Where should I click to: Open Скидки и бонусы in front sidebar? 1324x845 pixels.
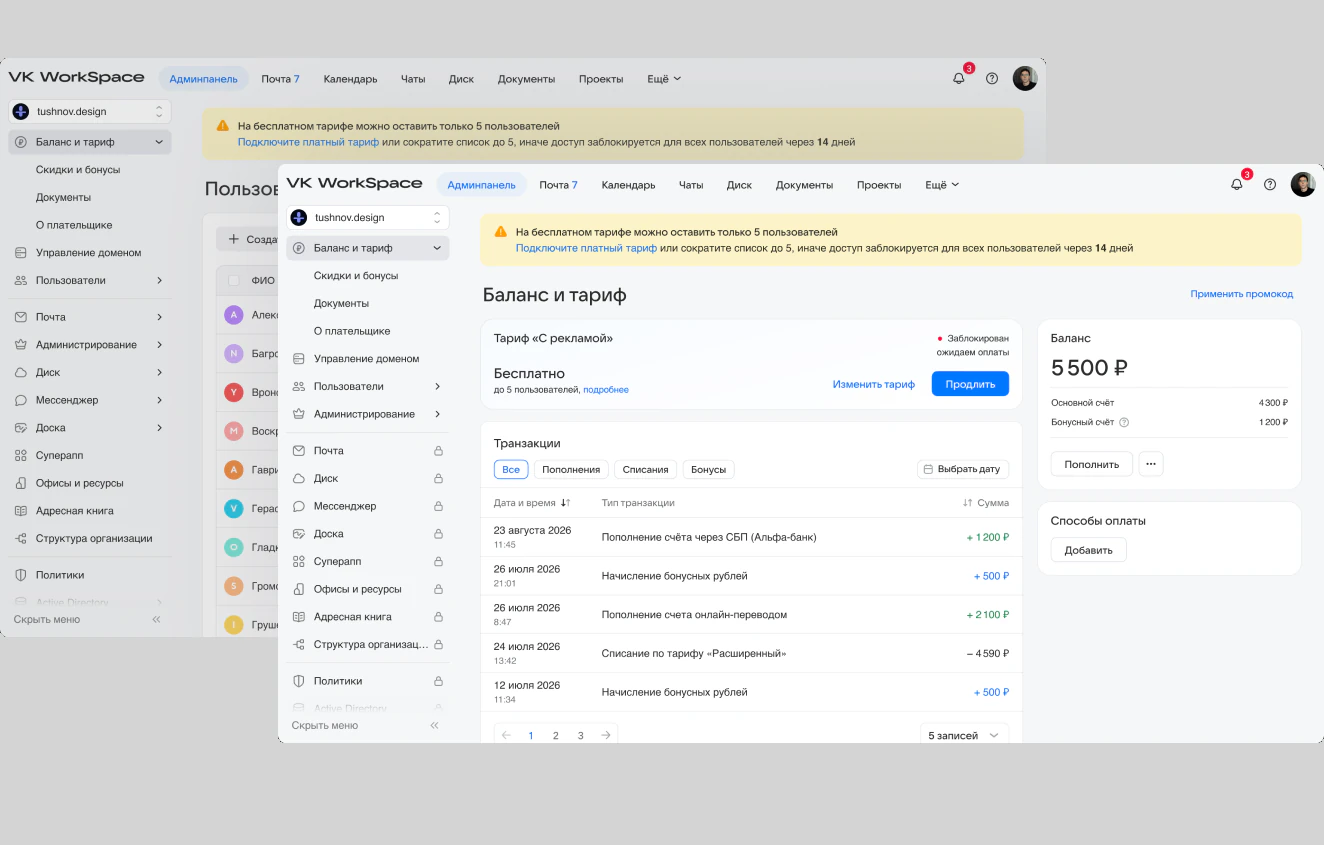point(356,276)
